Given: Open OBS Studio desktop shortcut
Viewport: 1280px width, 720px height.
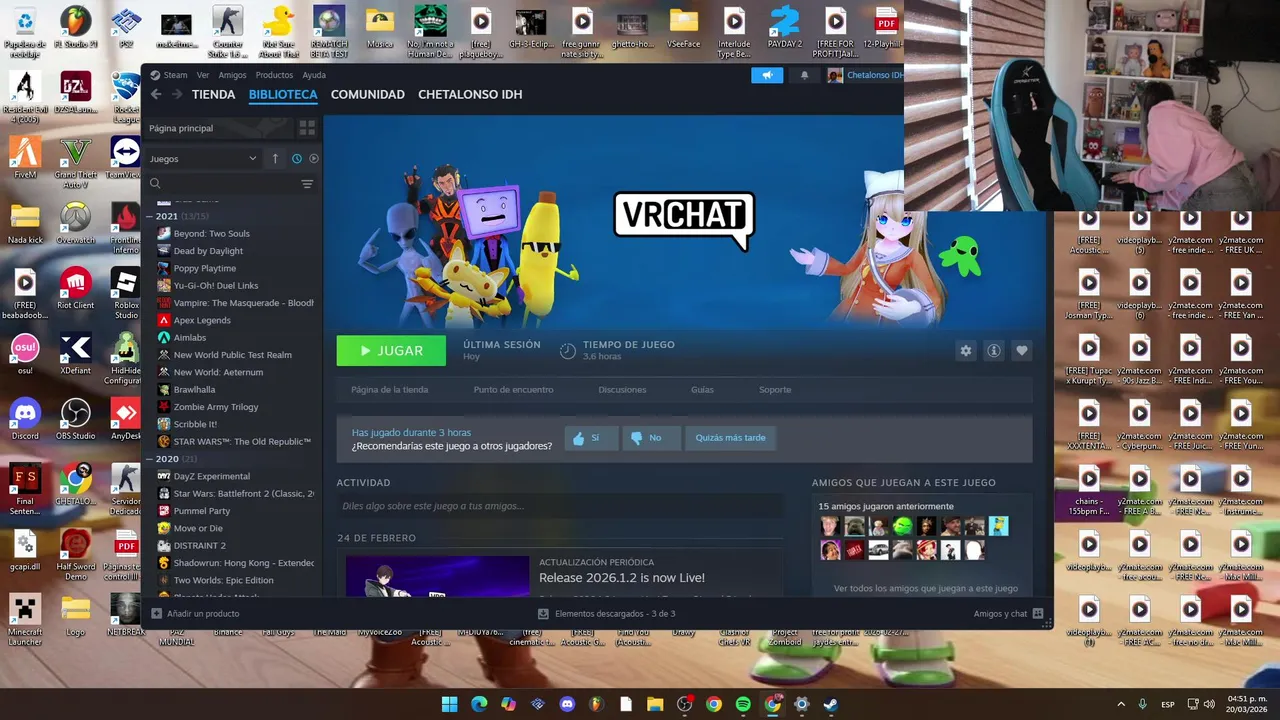Looking at the screenshot, I should [76, 420].
